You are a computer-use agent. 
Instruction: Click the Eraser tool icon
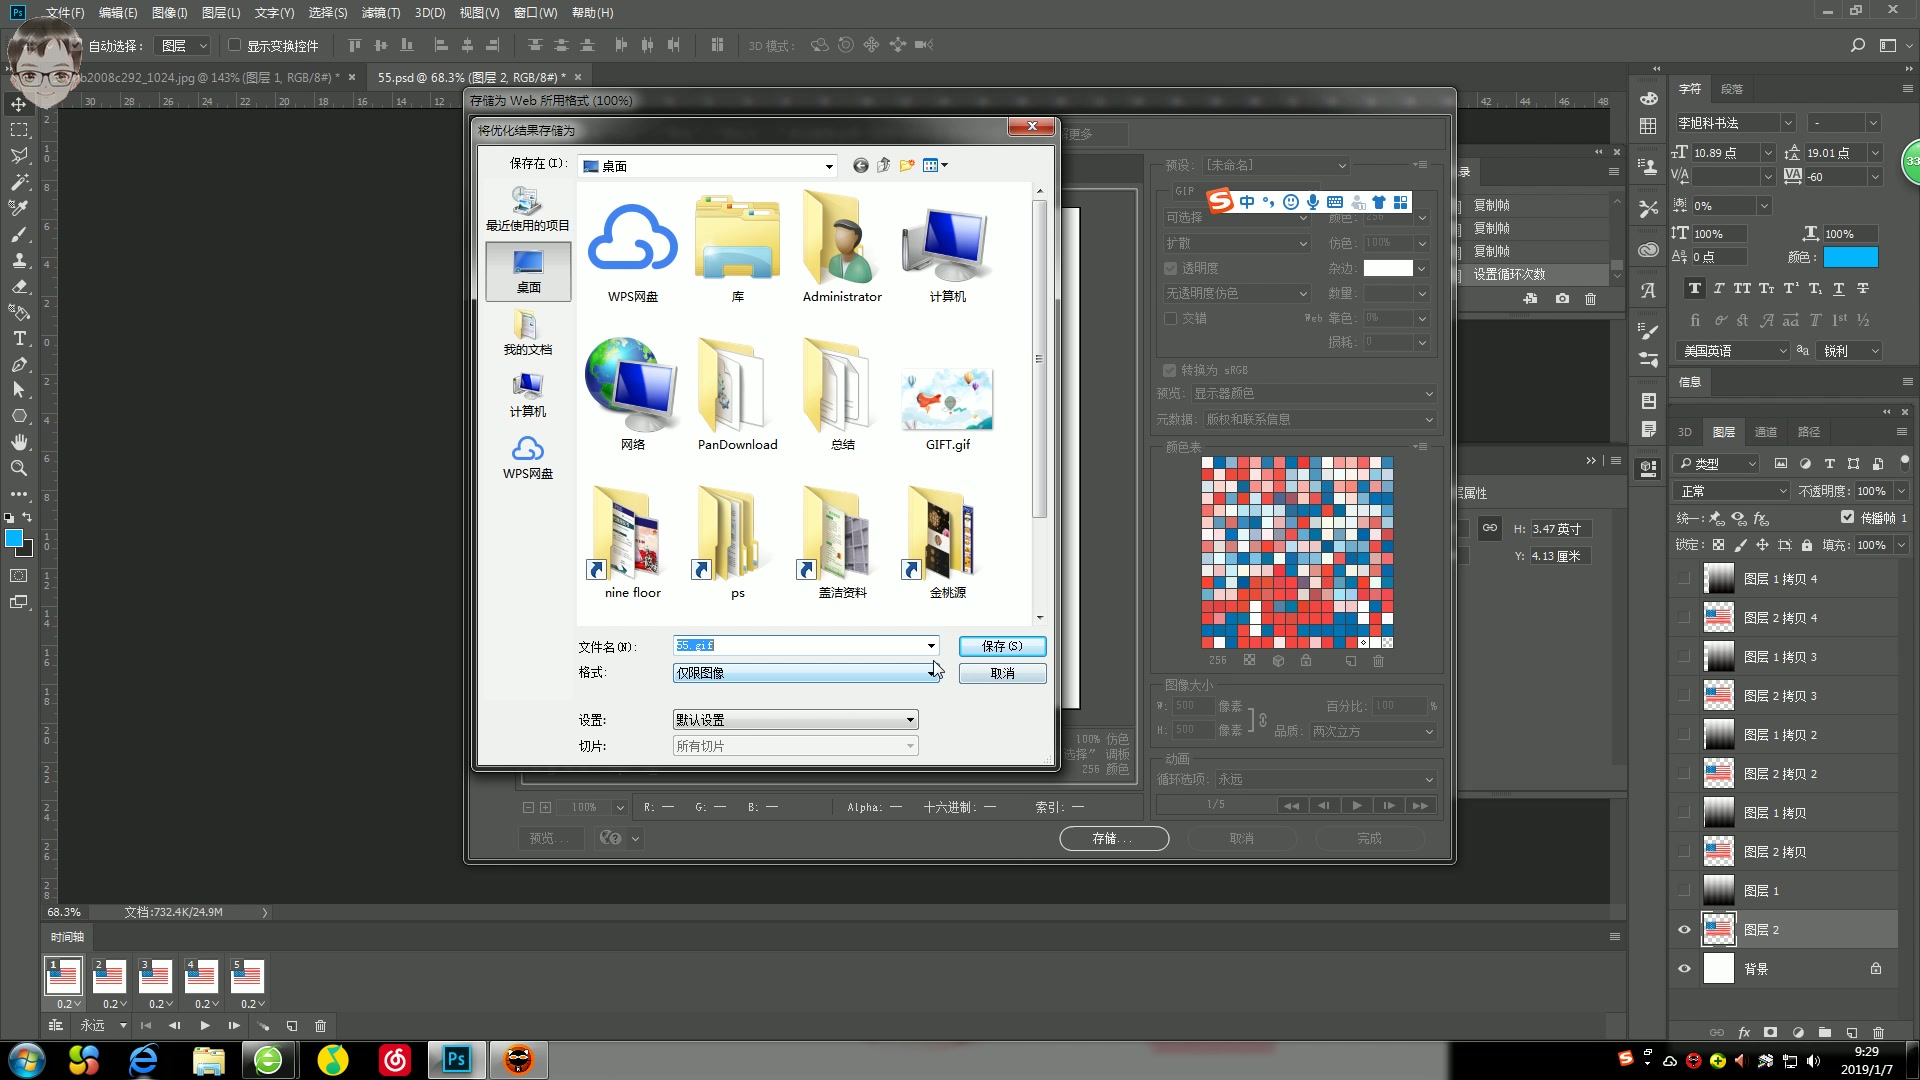point(19,287)
